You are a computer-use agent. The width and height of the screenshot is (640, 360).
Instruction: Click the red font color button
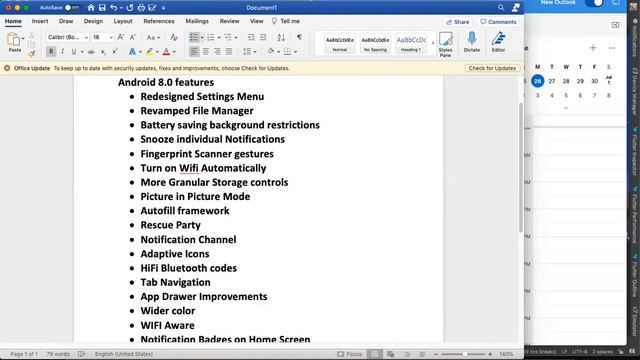166,52
